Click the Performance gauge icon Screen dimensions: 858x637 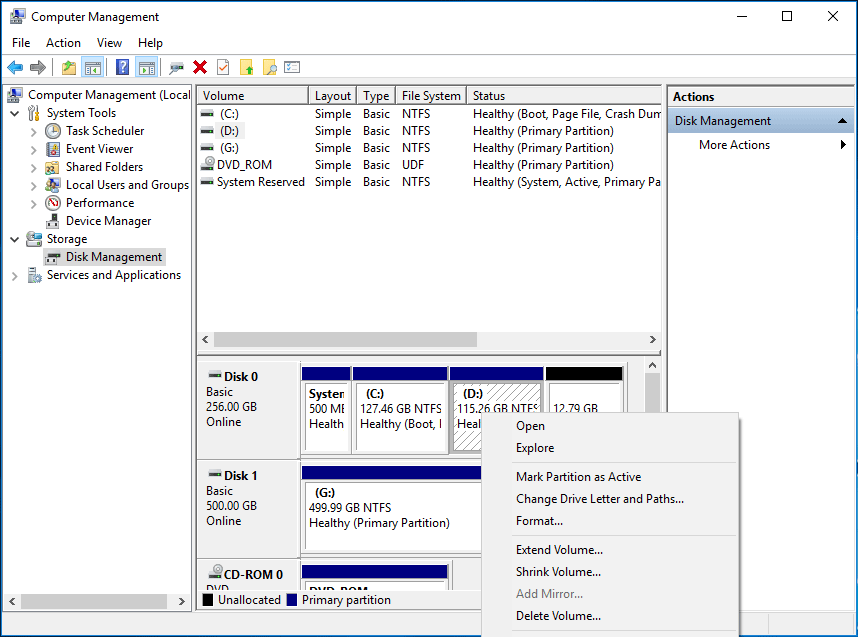point(53,203)
